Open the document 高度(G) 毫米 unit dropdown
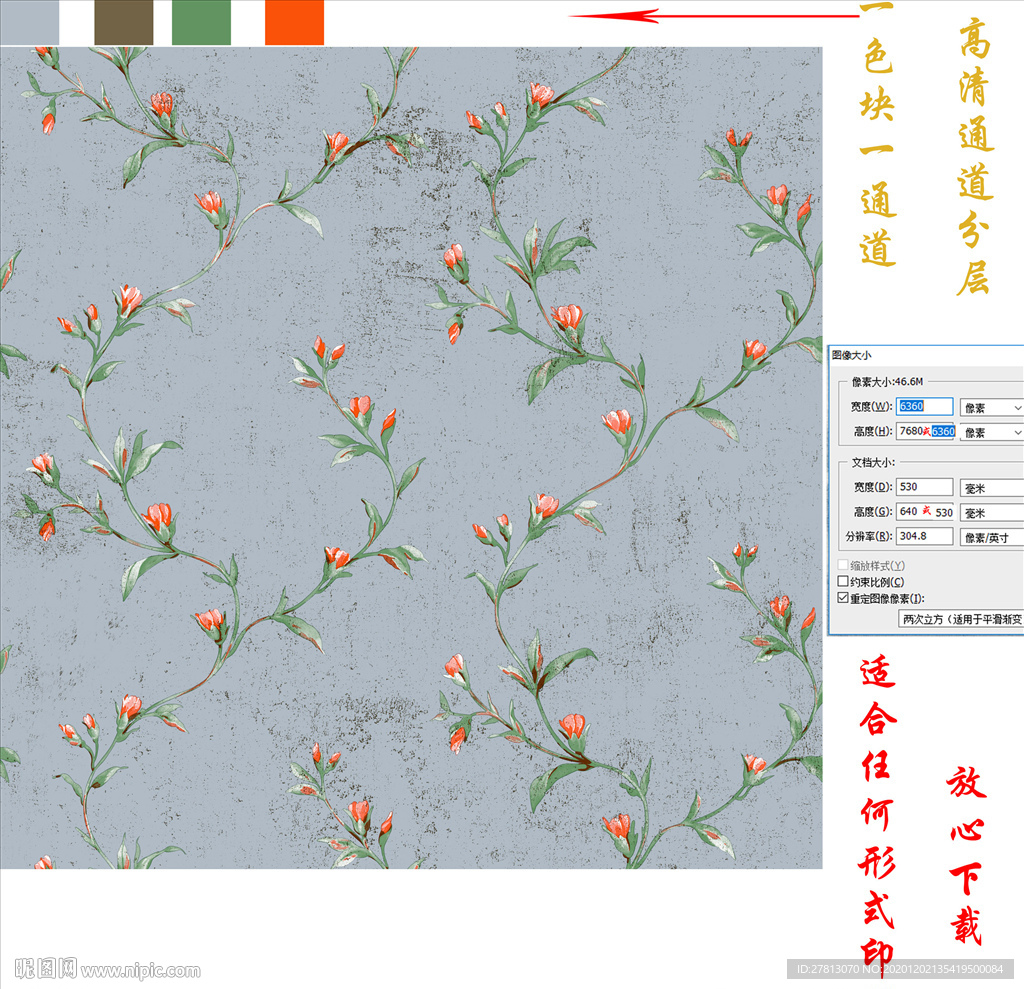 tap(991, 512)
